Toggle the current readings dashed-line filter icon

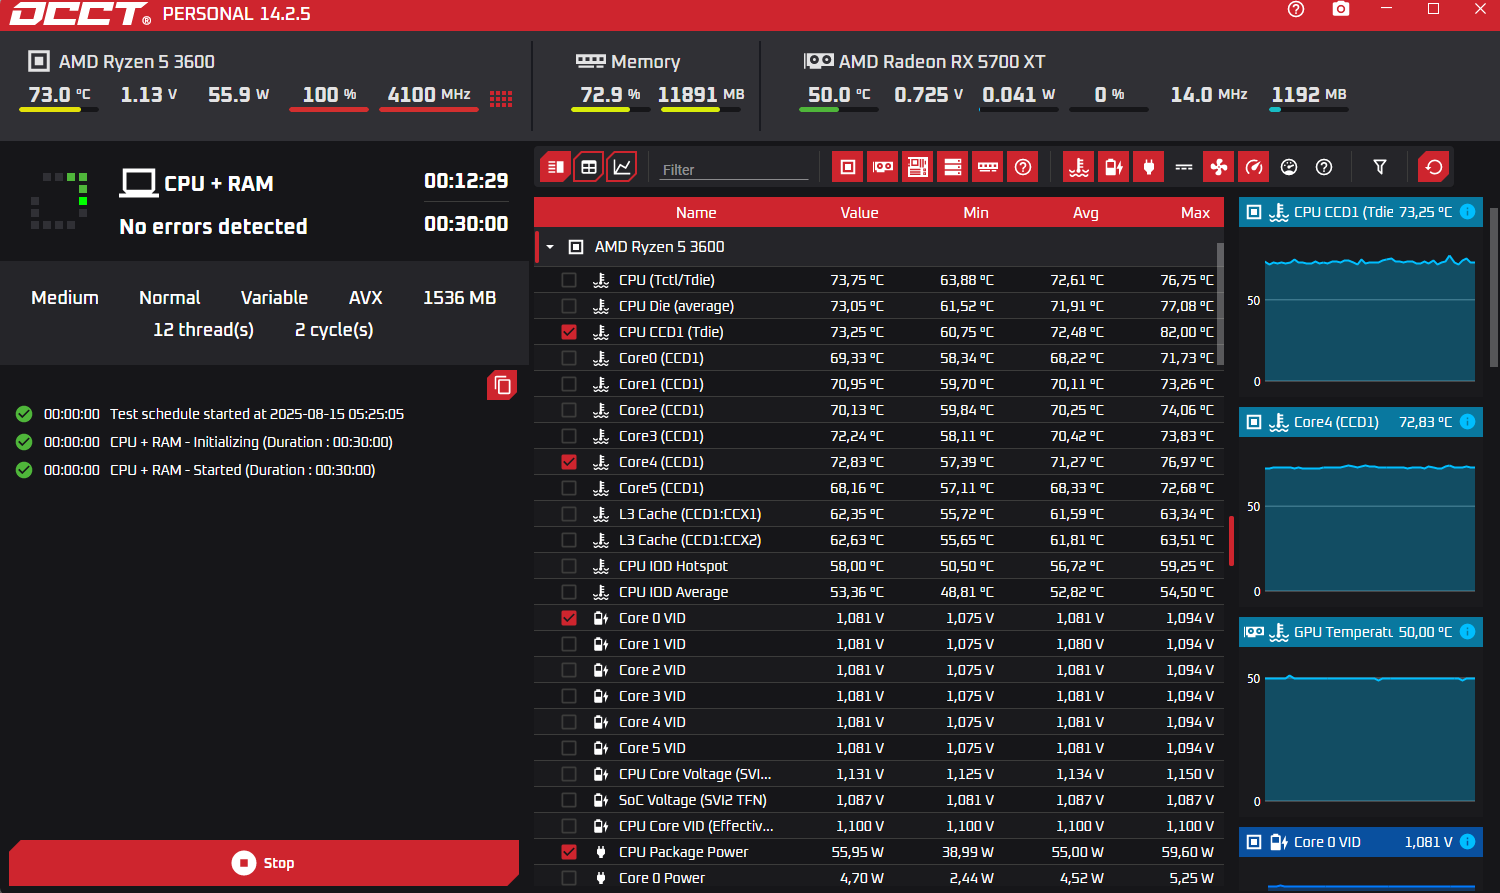tap(1184, 167)
